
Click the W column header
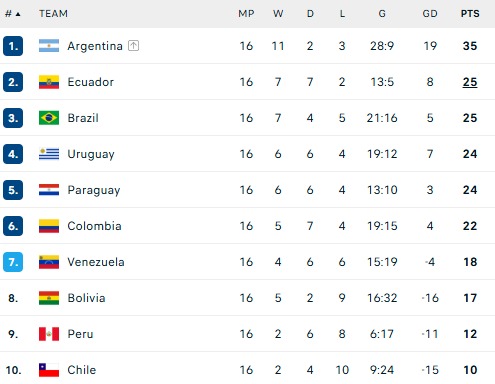278,14
